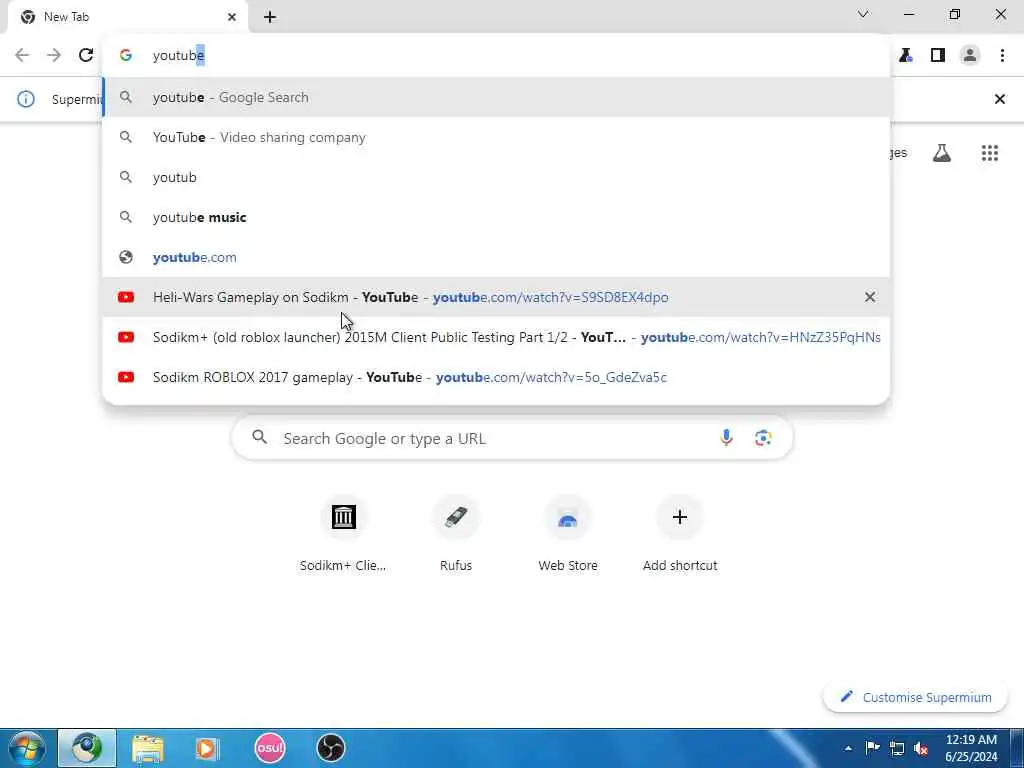The height and width of the screenshot is (768, 1024).
Task: Open new tab with plus button
Action: point(270,17)
